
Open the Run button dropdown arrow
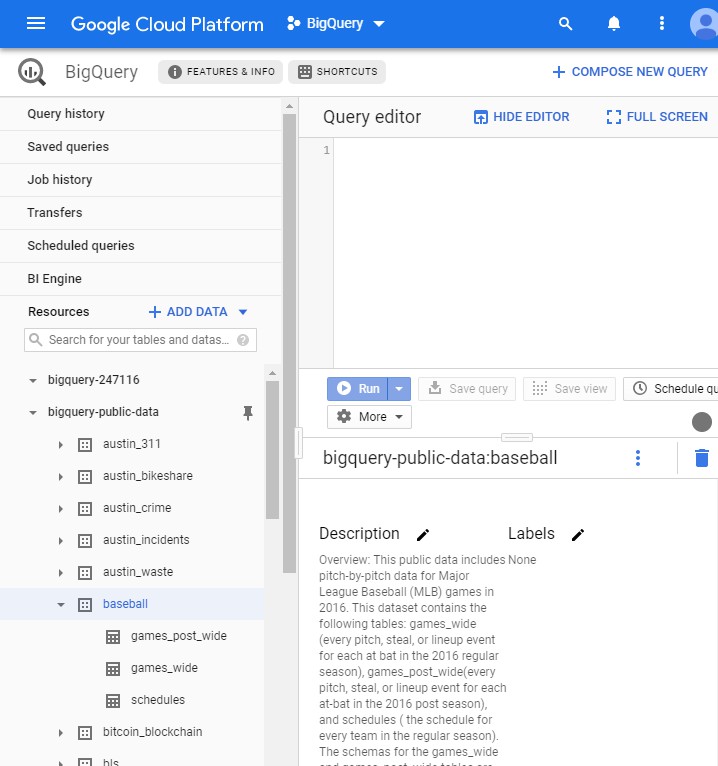399,389
